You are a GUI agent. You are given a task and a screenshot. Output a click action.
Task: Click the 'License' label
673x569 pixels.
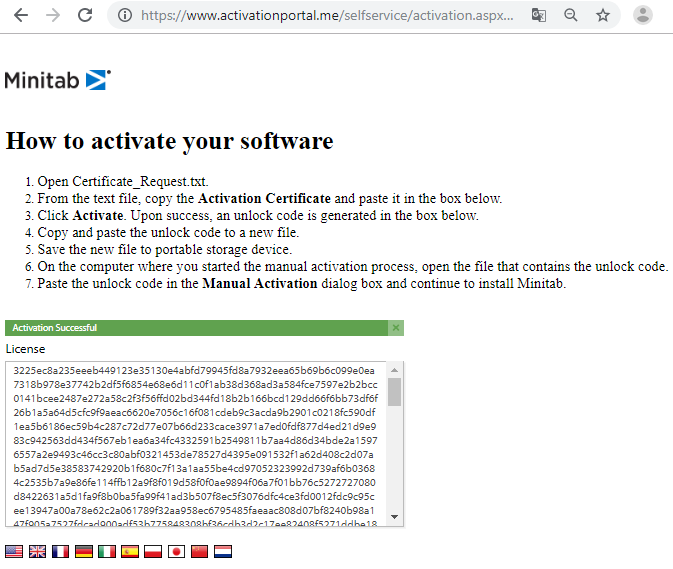tap(25, 349)
